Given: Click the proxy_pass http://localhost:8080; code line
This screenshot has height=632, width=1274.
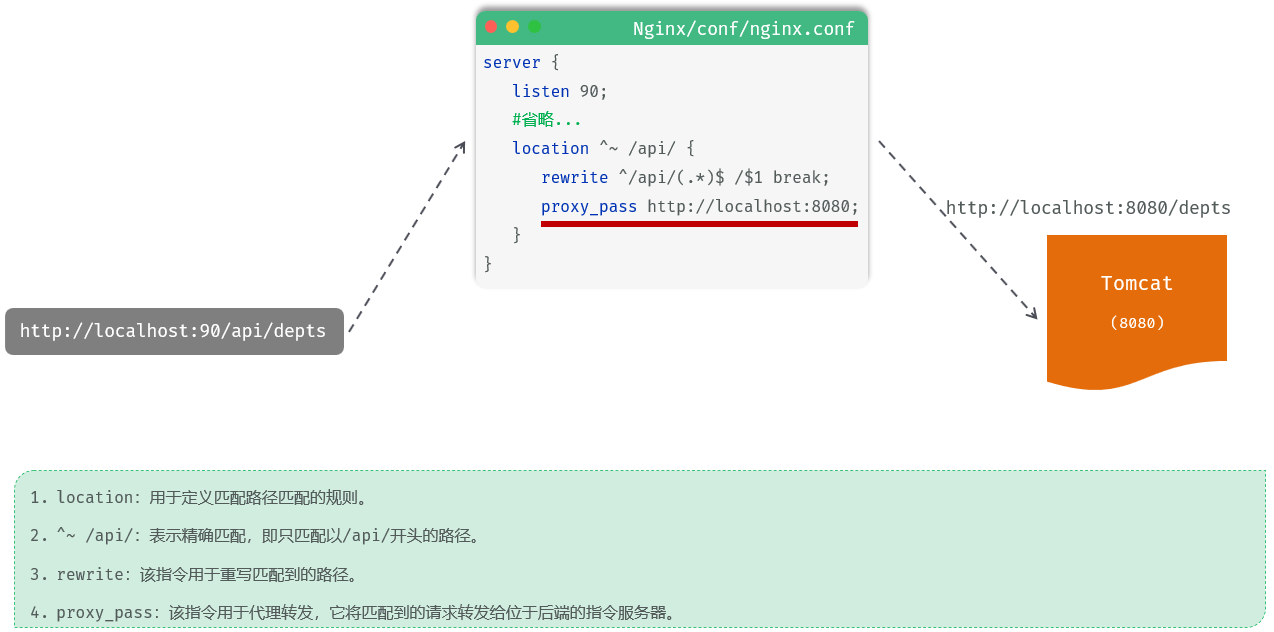Looking at the screenshot, I should pos(700,206).
